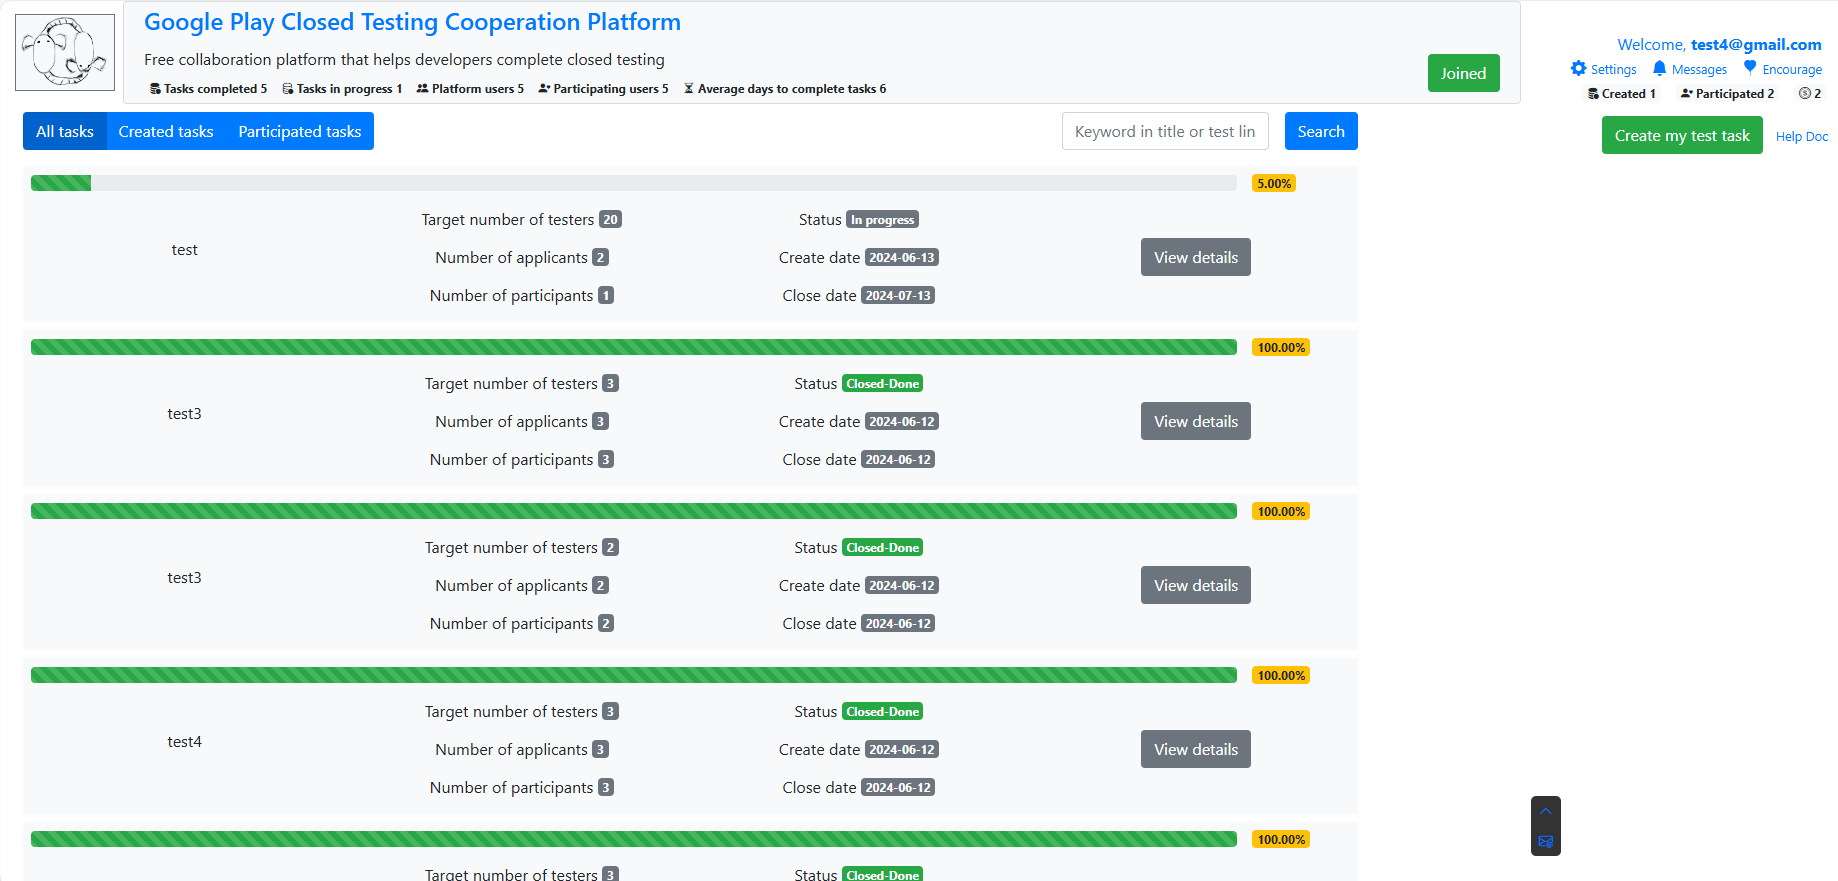
Task: Open the Settings link
Action: [1614, 69]
